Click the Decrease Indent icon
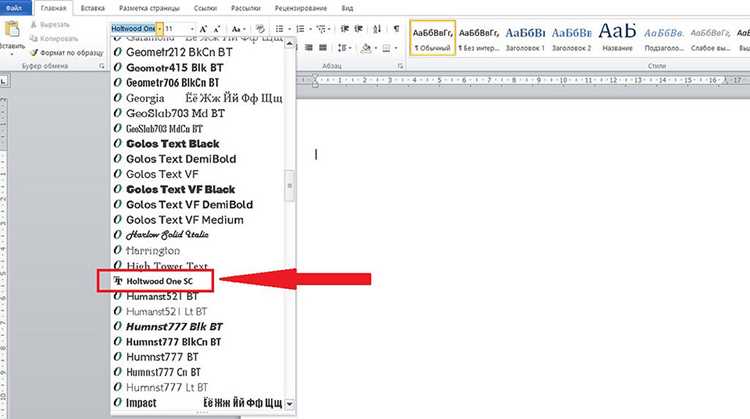This screenshot has width=750, height=419. 344,29
